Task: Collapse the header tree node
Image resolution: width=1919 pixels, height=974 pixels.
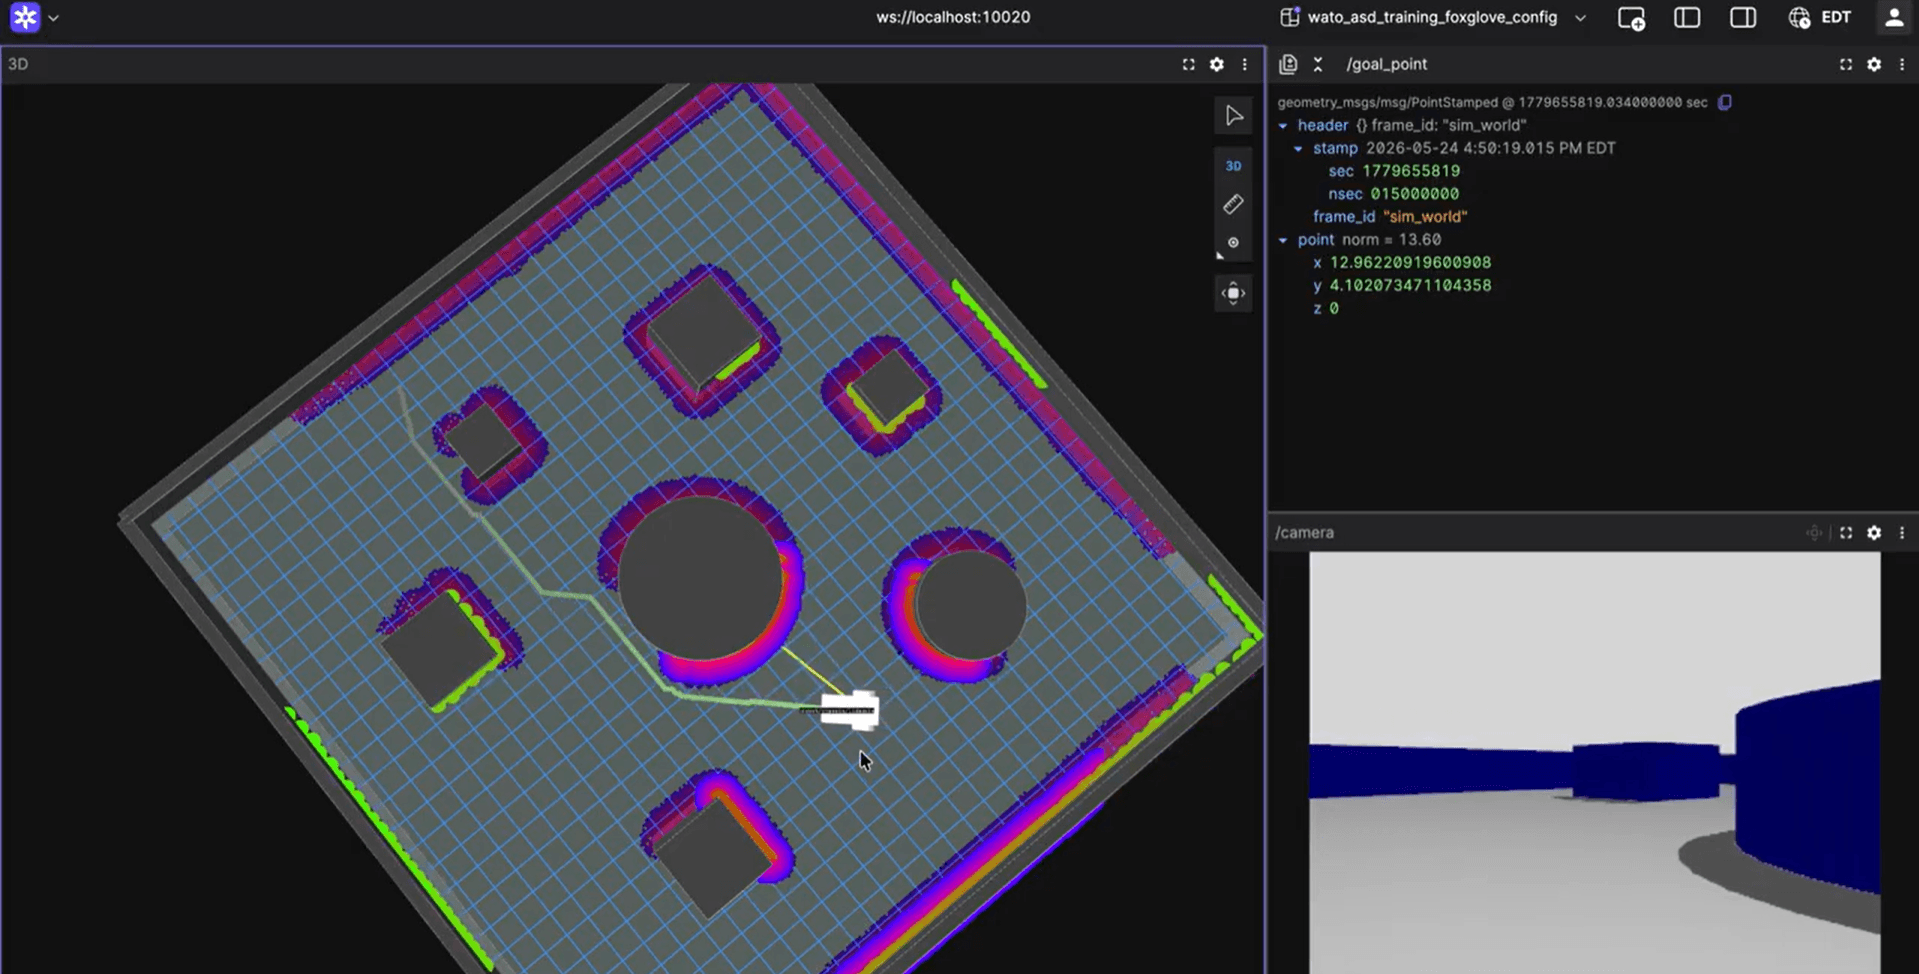Action: tap(1283, 126)
